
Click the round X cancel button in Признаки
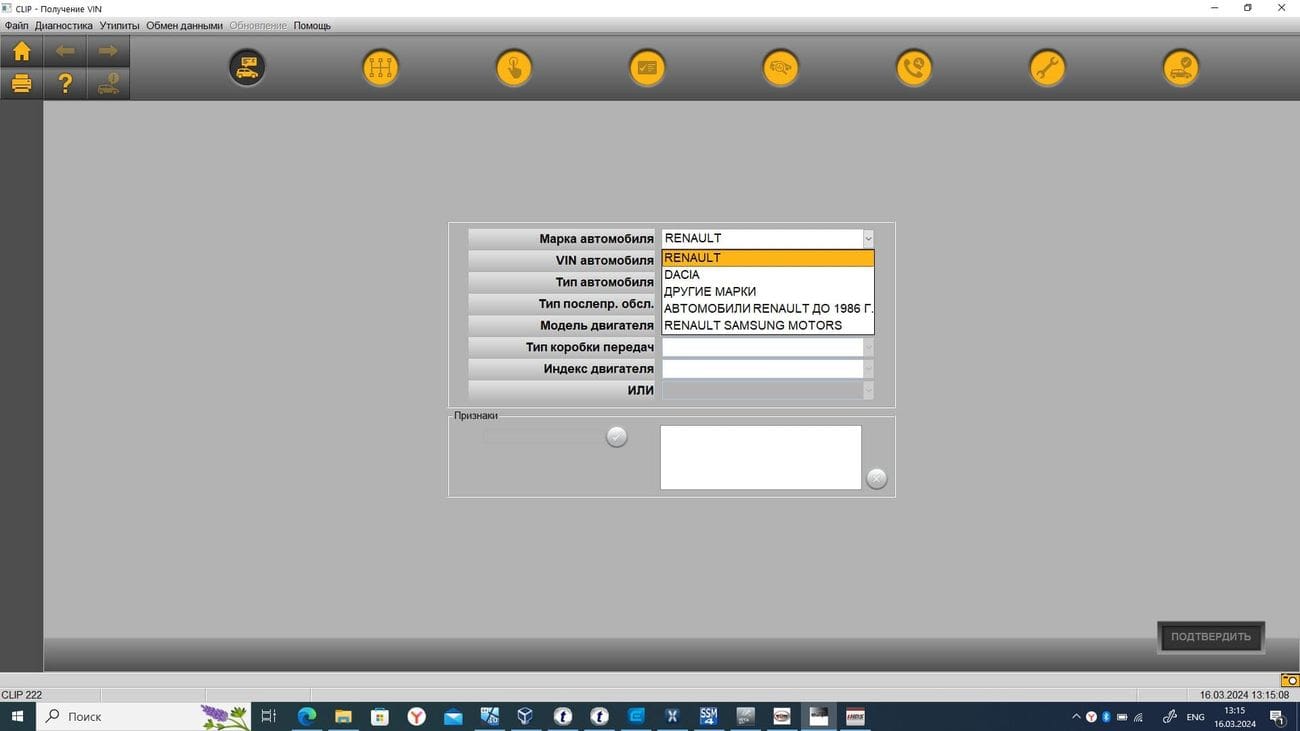(x=877, y=478)
